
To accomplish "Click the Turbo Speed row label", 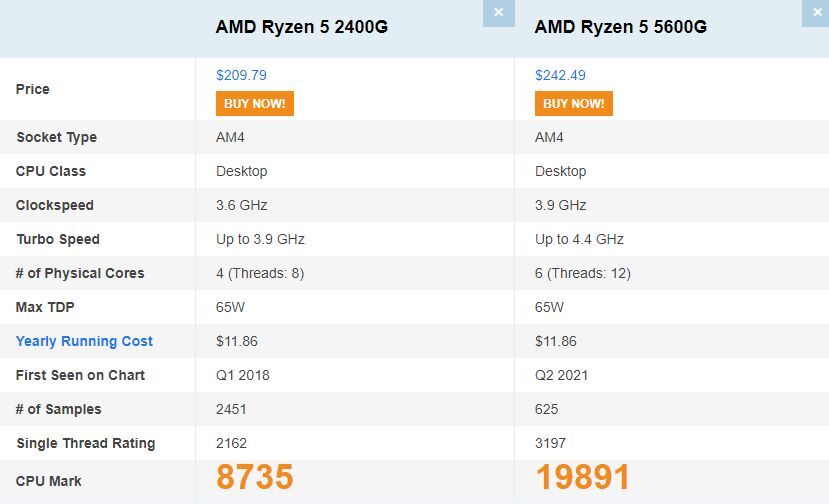I will tap(57, 239).
